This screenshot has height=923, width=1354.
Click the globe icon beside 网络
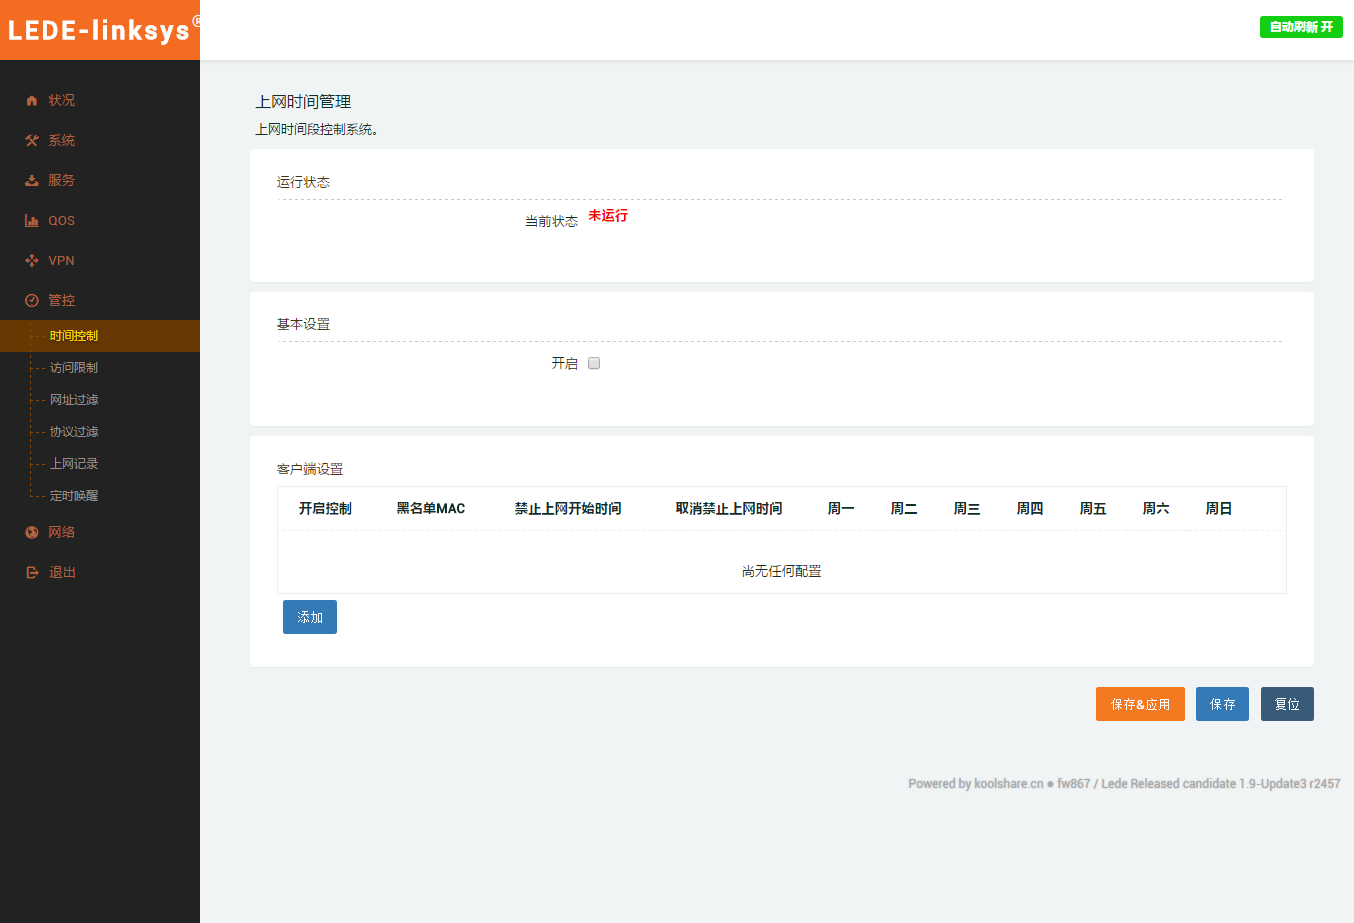[x=32, y=533]
